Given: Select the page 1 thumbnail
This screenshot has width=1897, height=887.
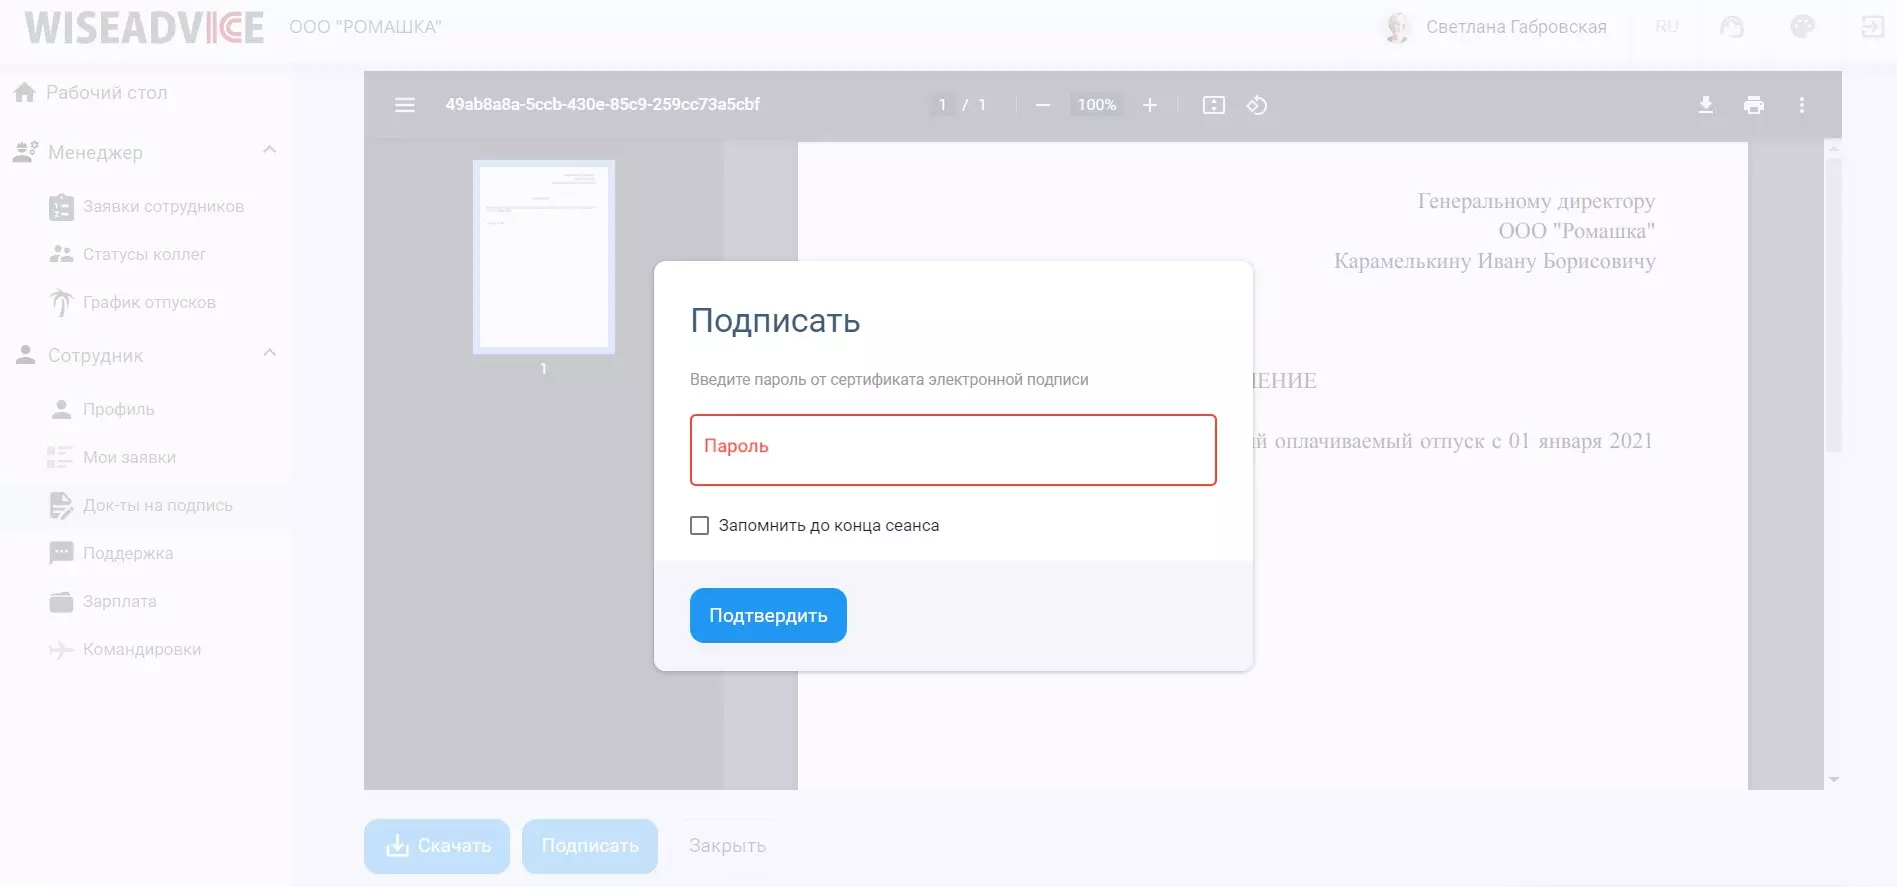Looking at the screenshot, I should (544, 257).
